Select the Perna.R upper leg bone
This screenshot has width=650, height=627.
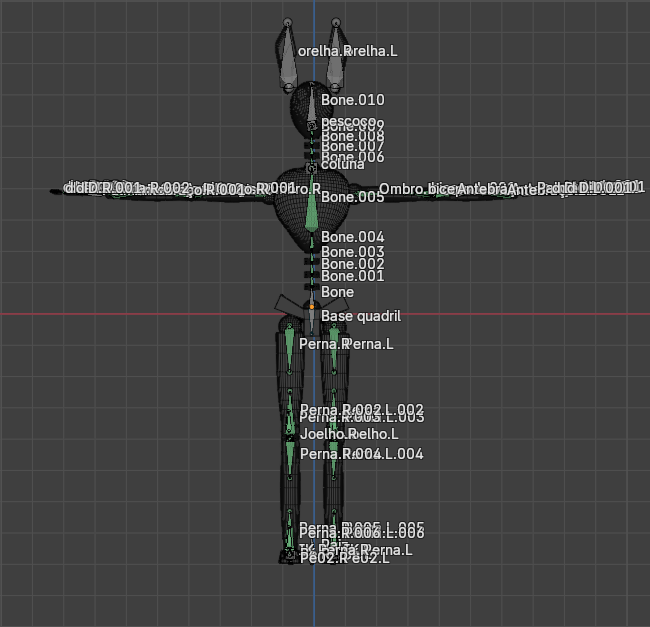tap(289, 345)
